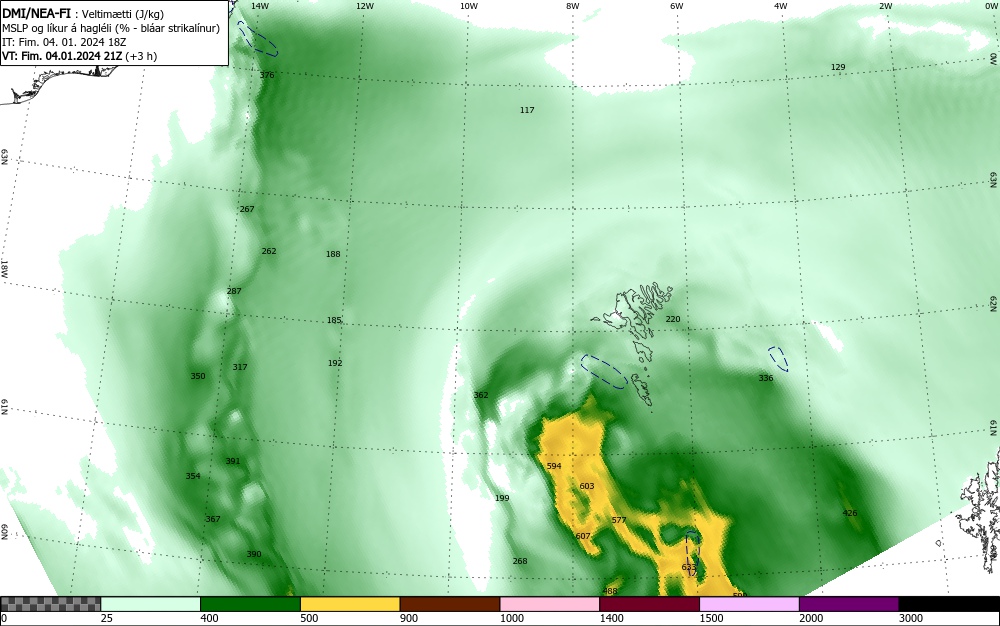
Task: Click the '18W' label on left edge
Action: [5, 269]
